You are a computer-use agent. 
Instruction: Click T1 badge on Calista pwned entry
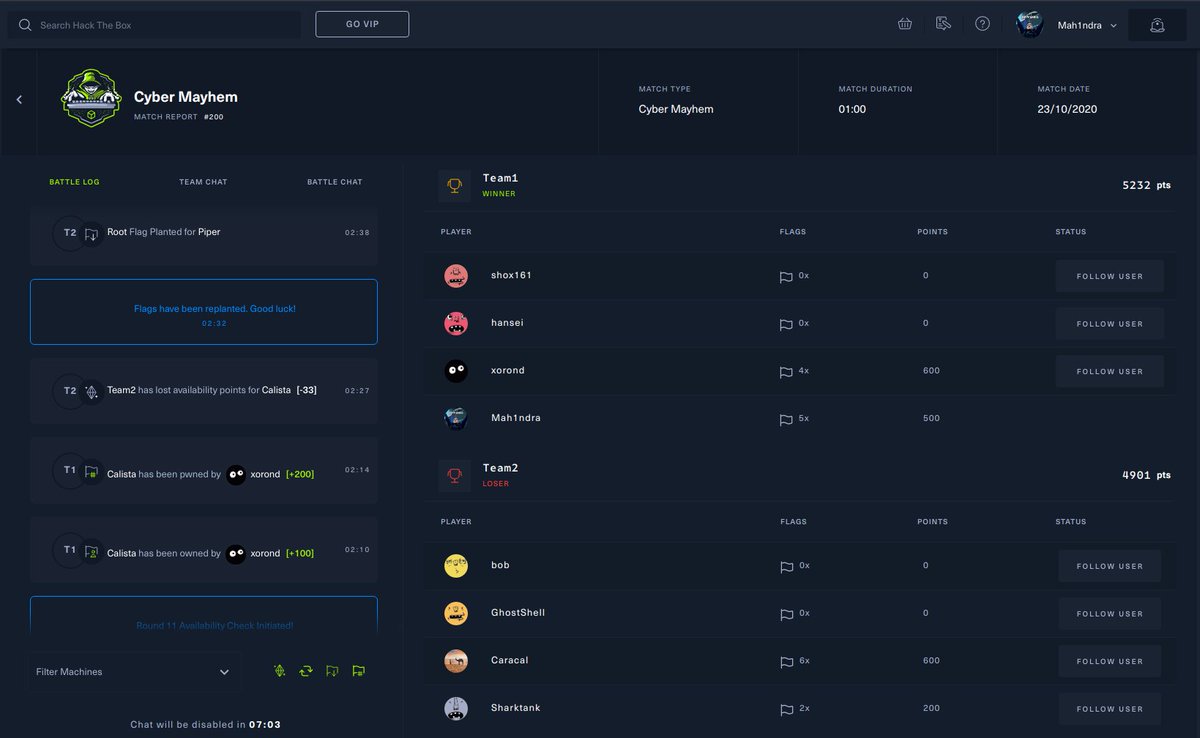click(70, 470)
